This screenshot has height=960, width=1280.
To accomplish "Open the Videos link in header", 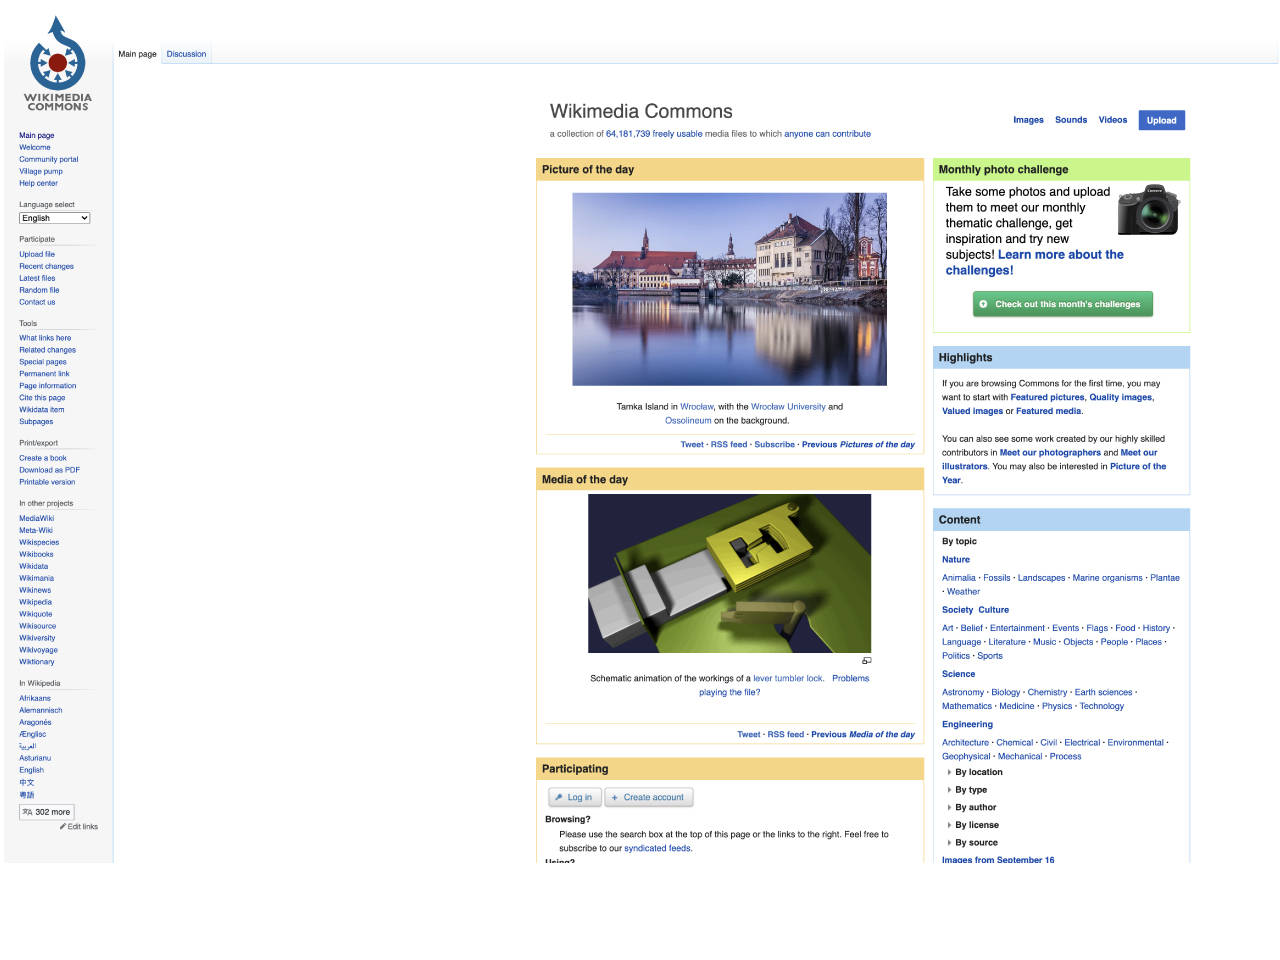I will [x=1113, y=120].
